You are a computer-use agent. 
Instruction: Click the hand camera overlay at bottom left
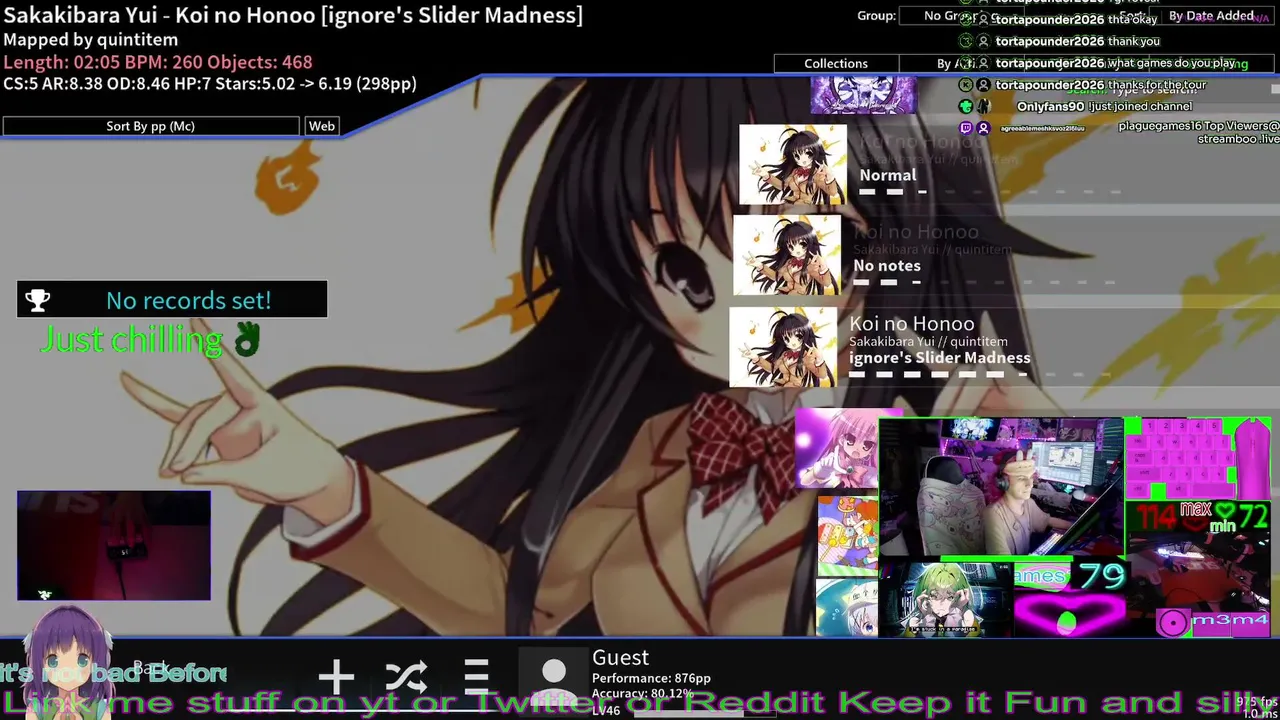[x=114, y=545]
